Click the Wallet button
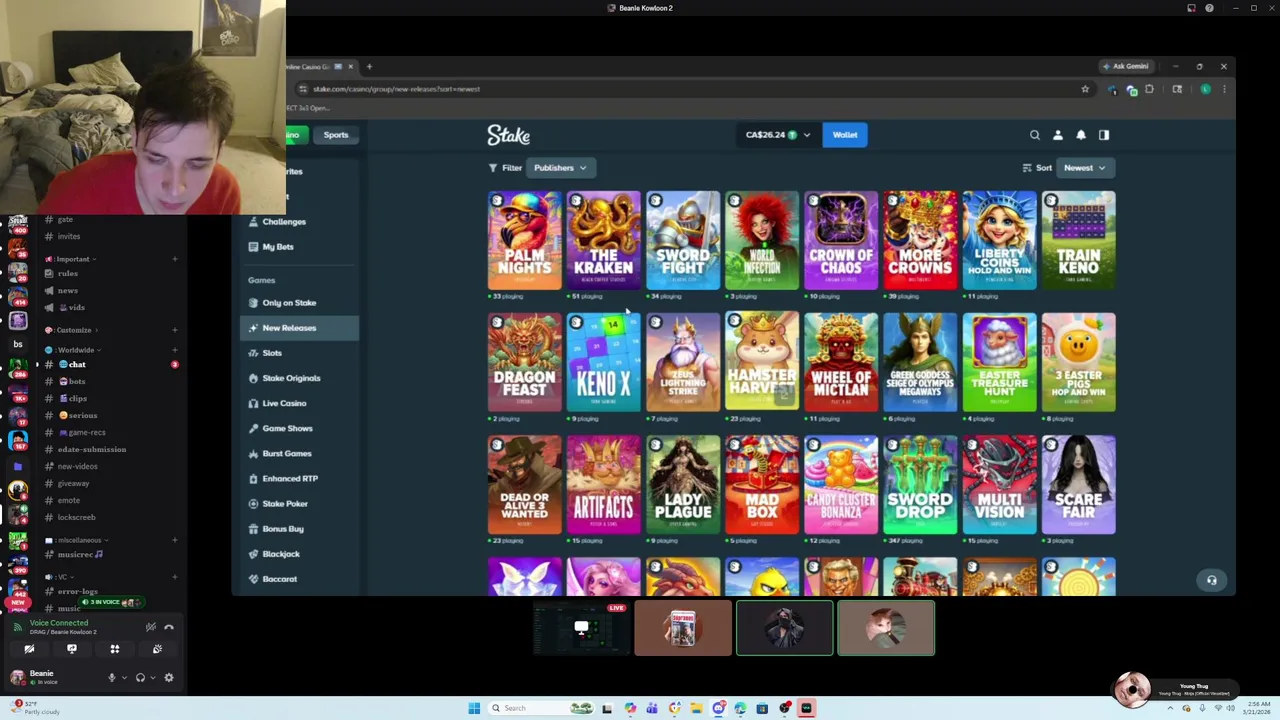1280x720 pixels. [x=845, y=135]
